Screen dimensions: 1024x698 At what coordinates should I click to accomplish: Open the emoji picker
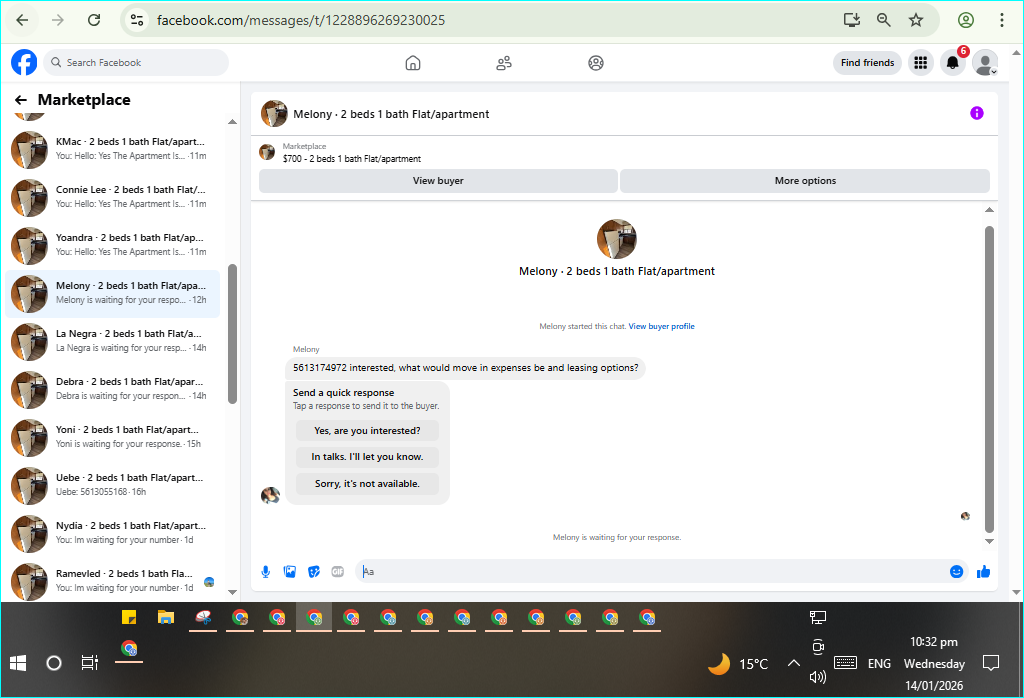pyautogui.click(x=956, y=572)
